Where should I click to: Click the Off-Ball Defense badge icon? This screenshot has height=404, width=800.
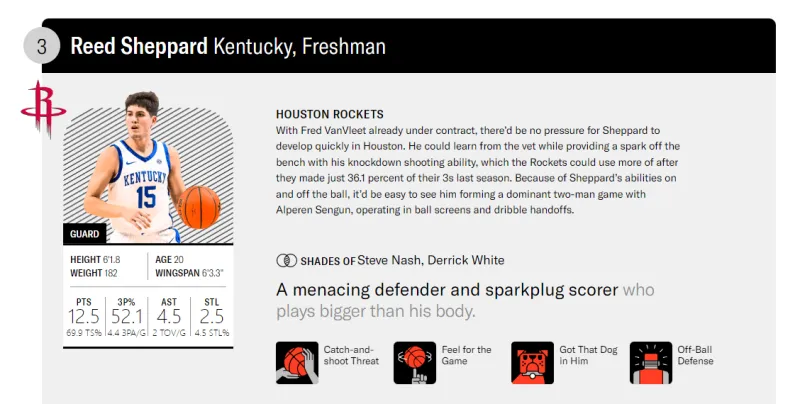(x=650, y=363)
